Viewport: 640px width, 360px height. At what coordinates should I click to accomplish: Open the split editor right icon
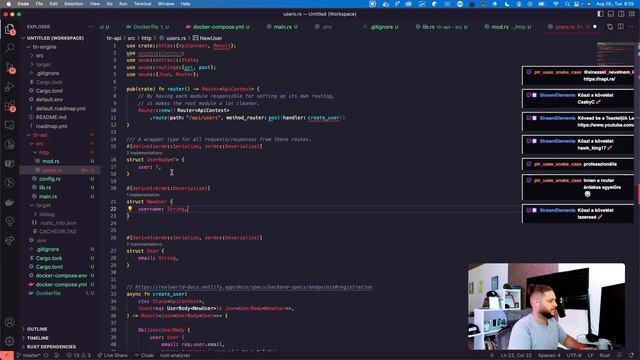click(620, 27)
